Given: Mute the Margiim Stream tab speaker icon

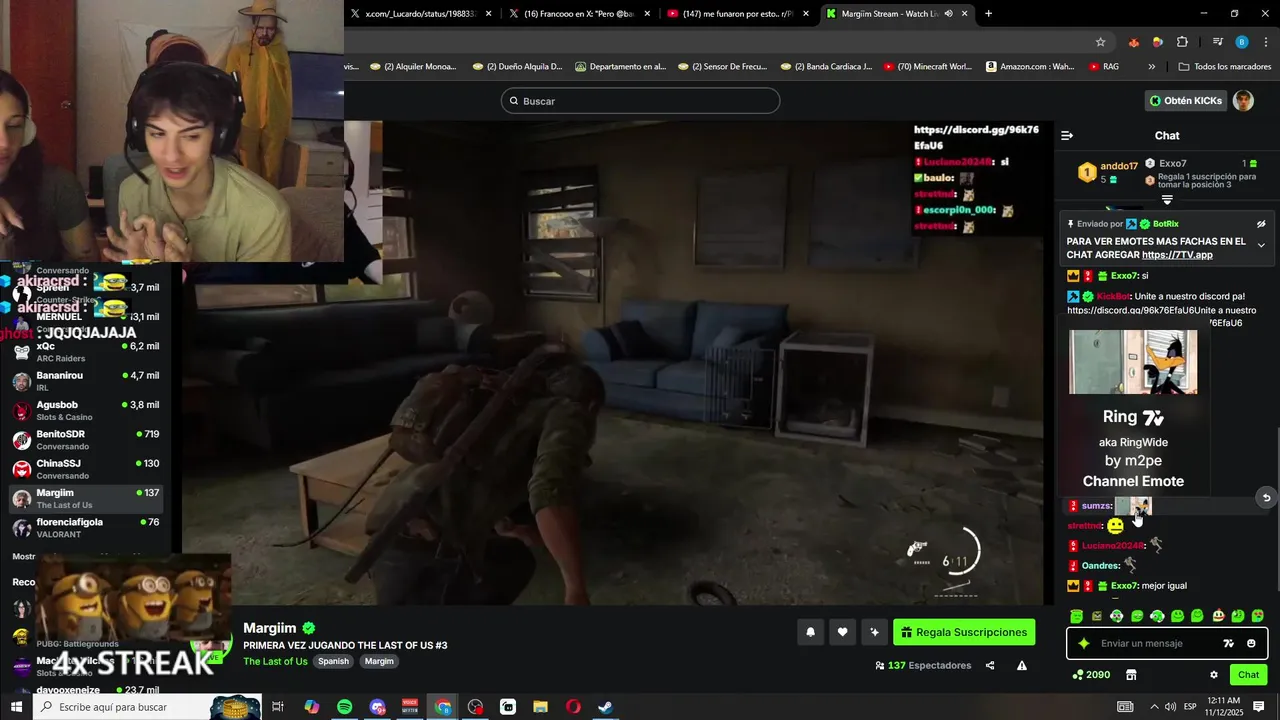Looking at the screenshot, I should pyautogui.click(x=948, y=14).
